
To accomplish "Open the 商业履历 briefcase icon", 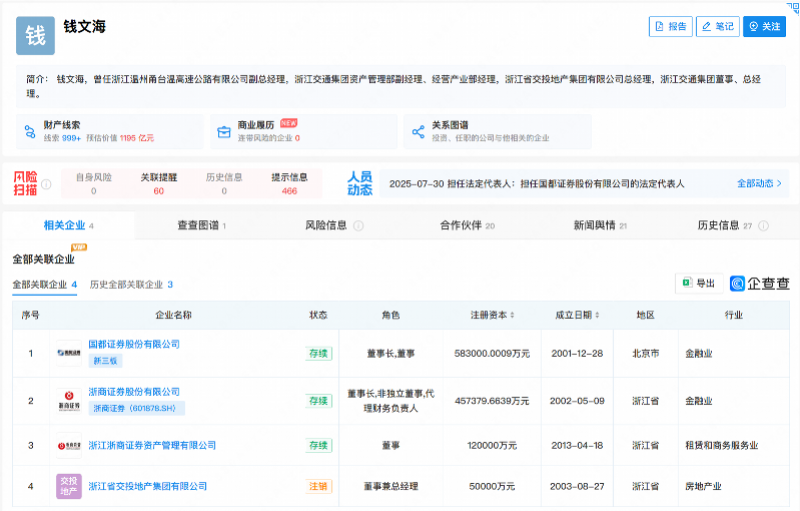I will (x=222, y=131).
